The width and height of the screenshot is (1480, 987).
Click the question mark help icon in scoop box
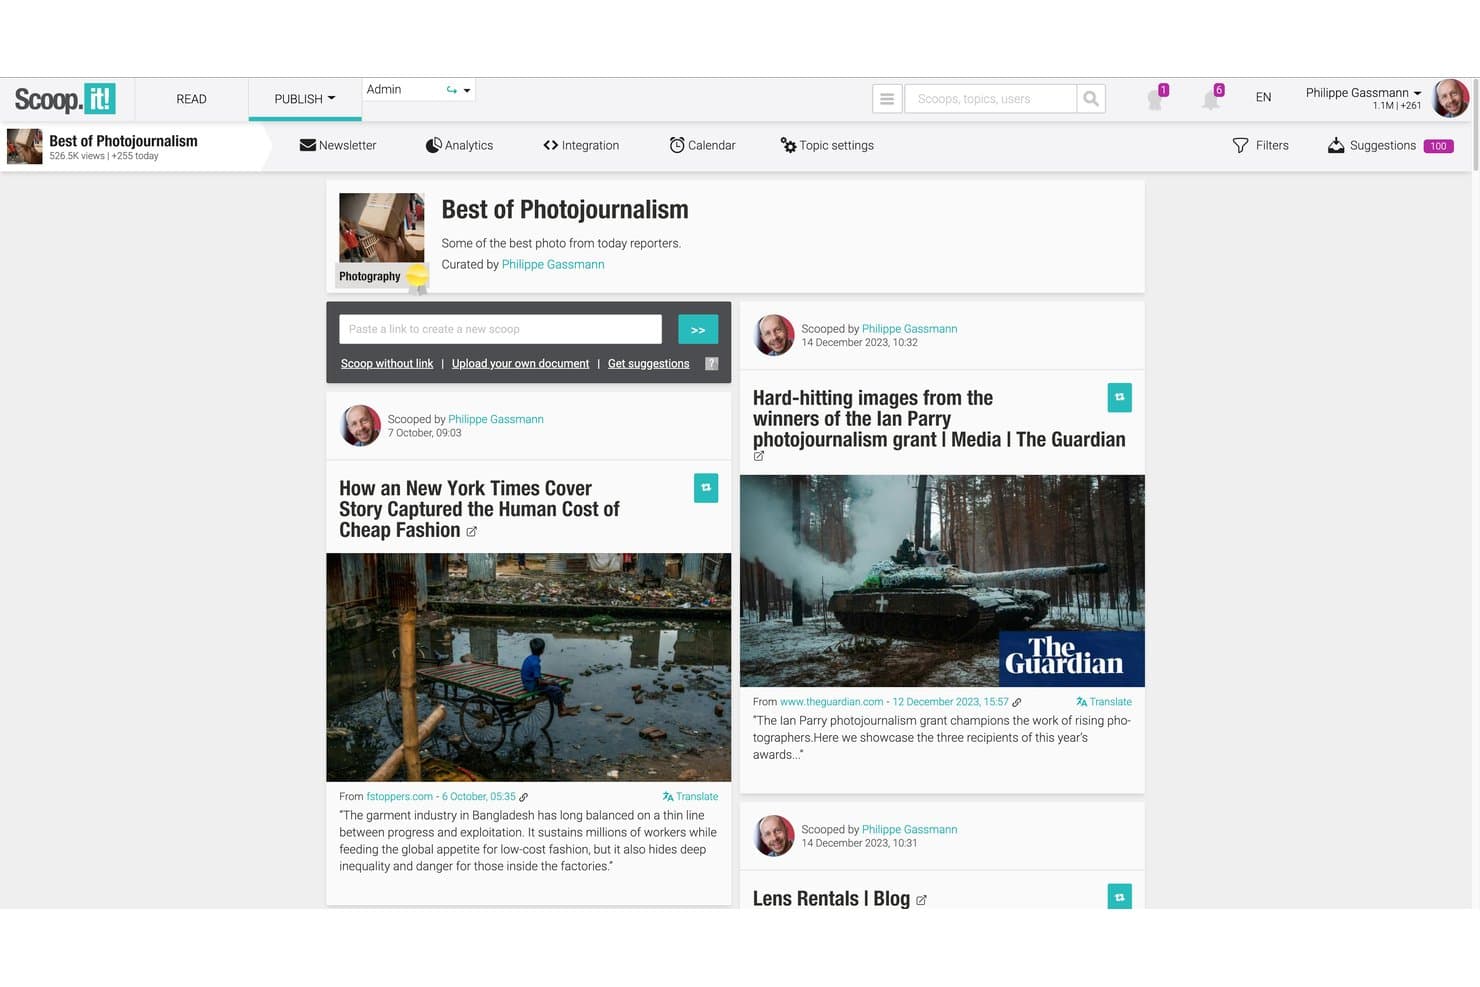click(712, 364)
